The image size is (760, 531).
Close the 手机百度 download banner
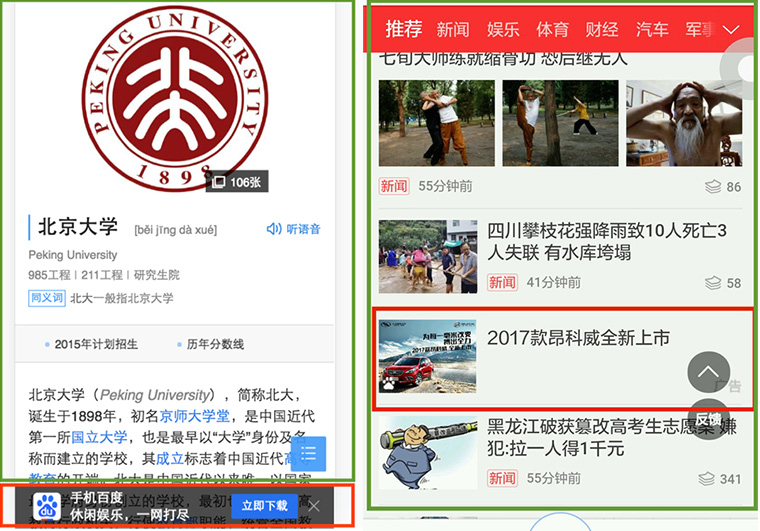[314, 506]
